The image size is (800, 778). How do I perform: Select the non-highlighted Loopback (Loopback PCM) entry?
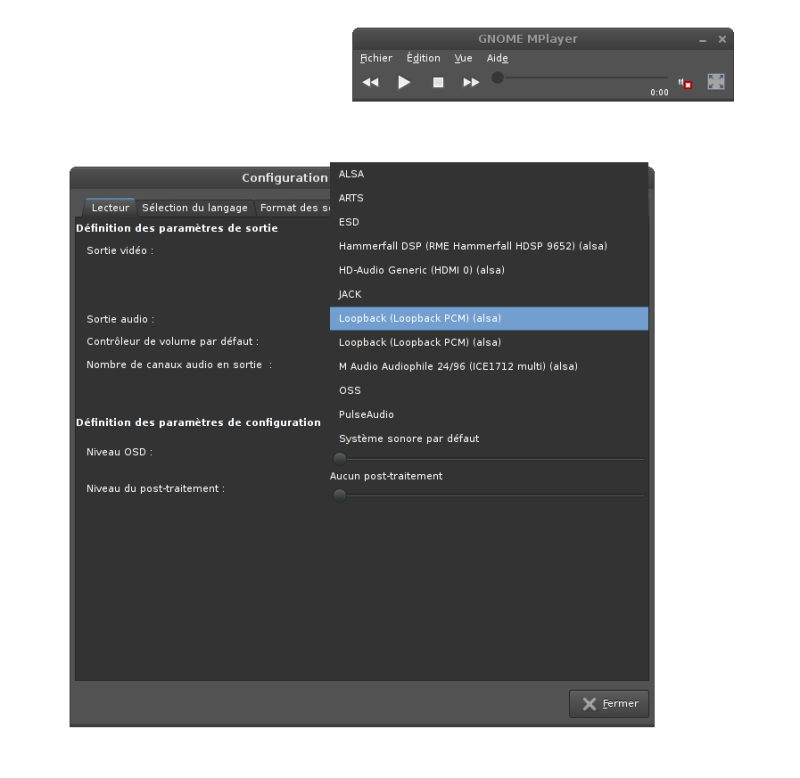(x=489, y=342)
